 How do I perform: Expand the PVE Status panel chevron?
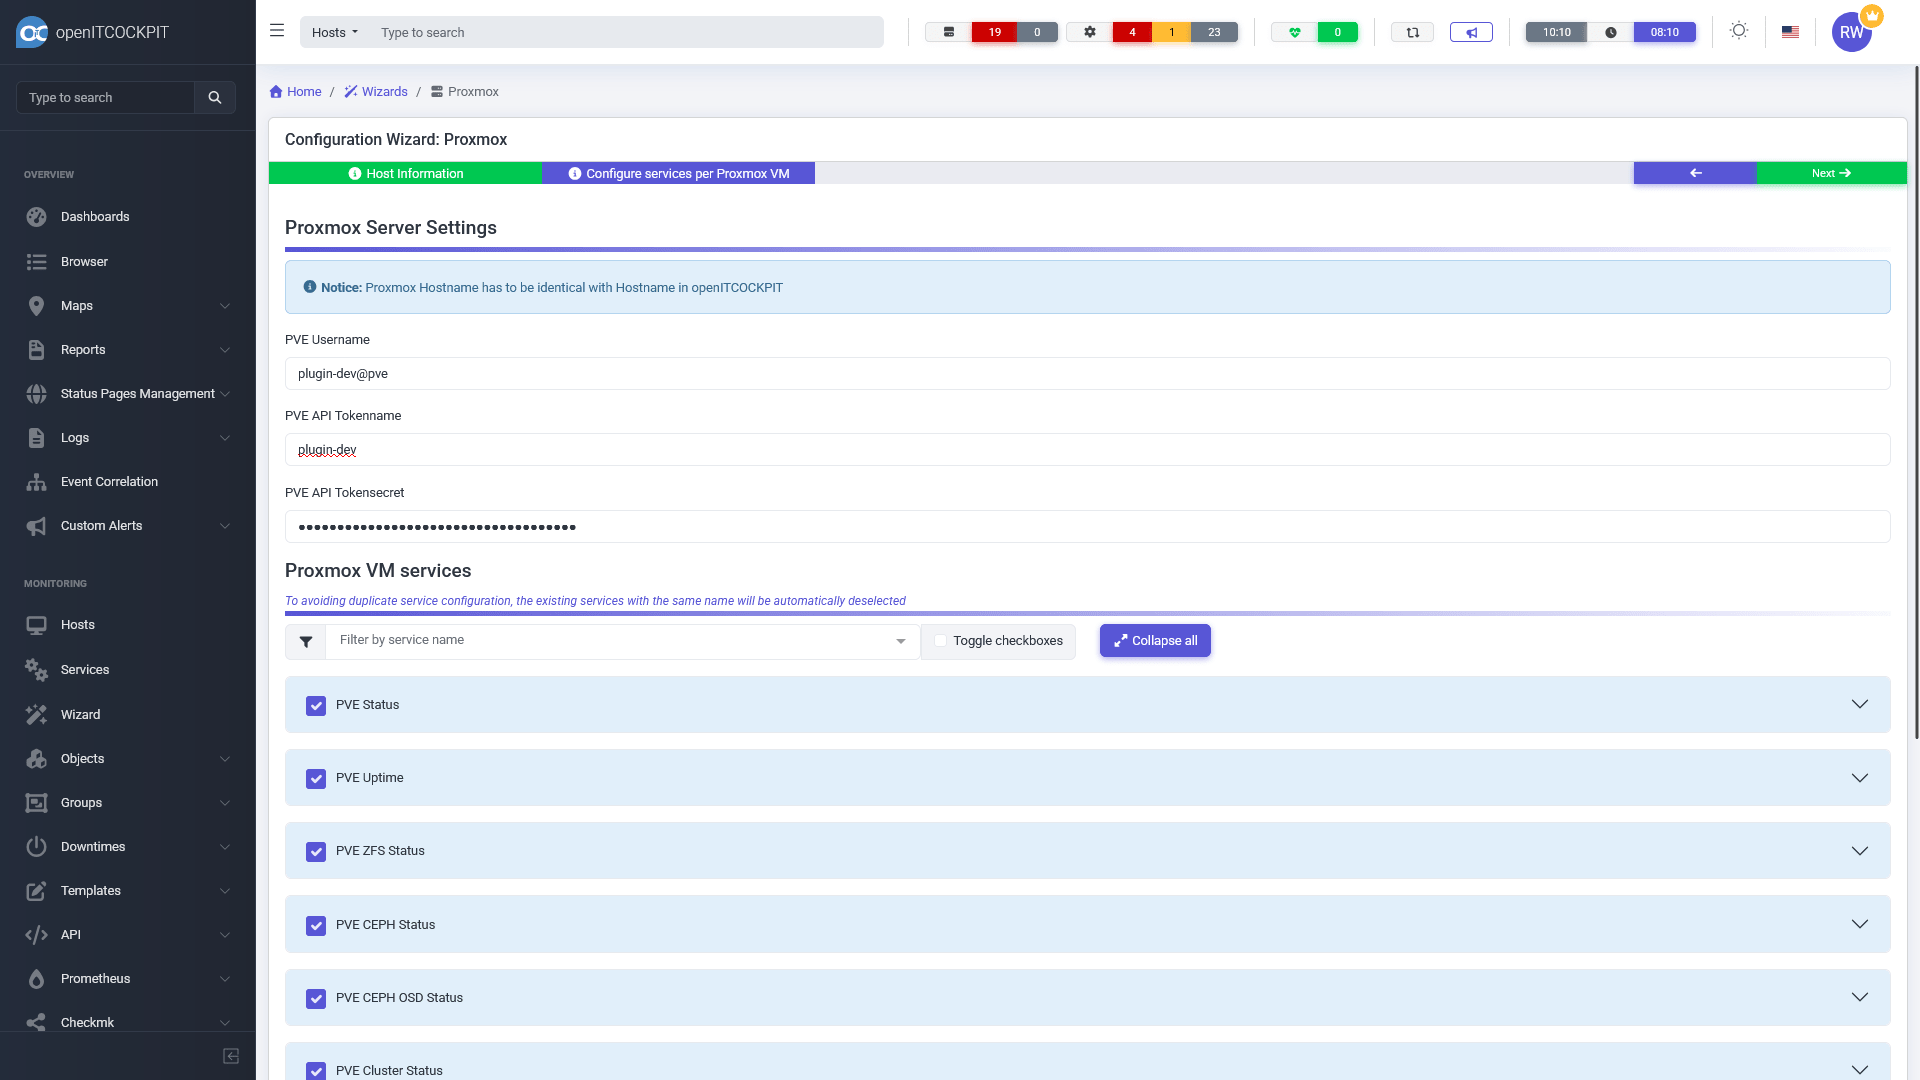1859,704
